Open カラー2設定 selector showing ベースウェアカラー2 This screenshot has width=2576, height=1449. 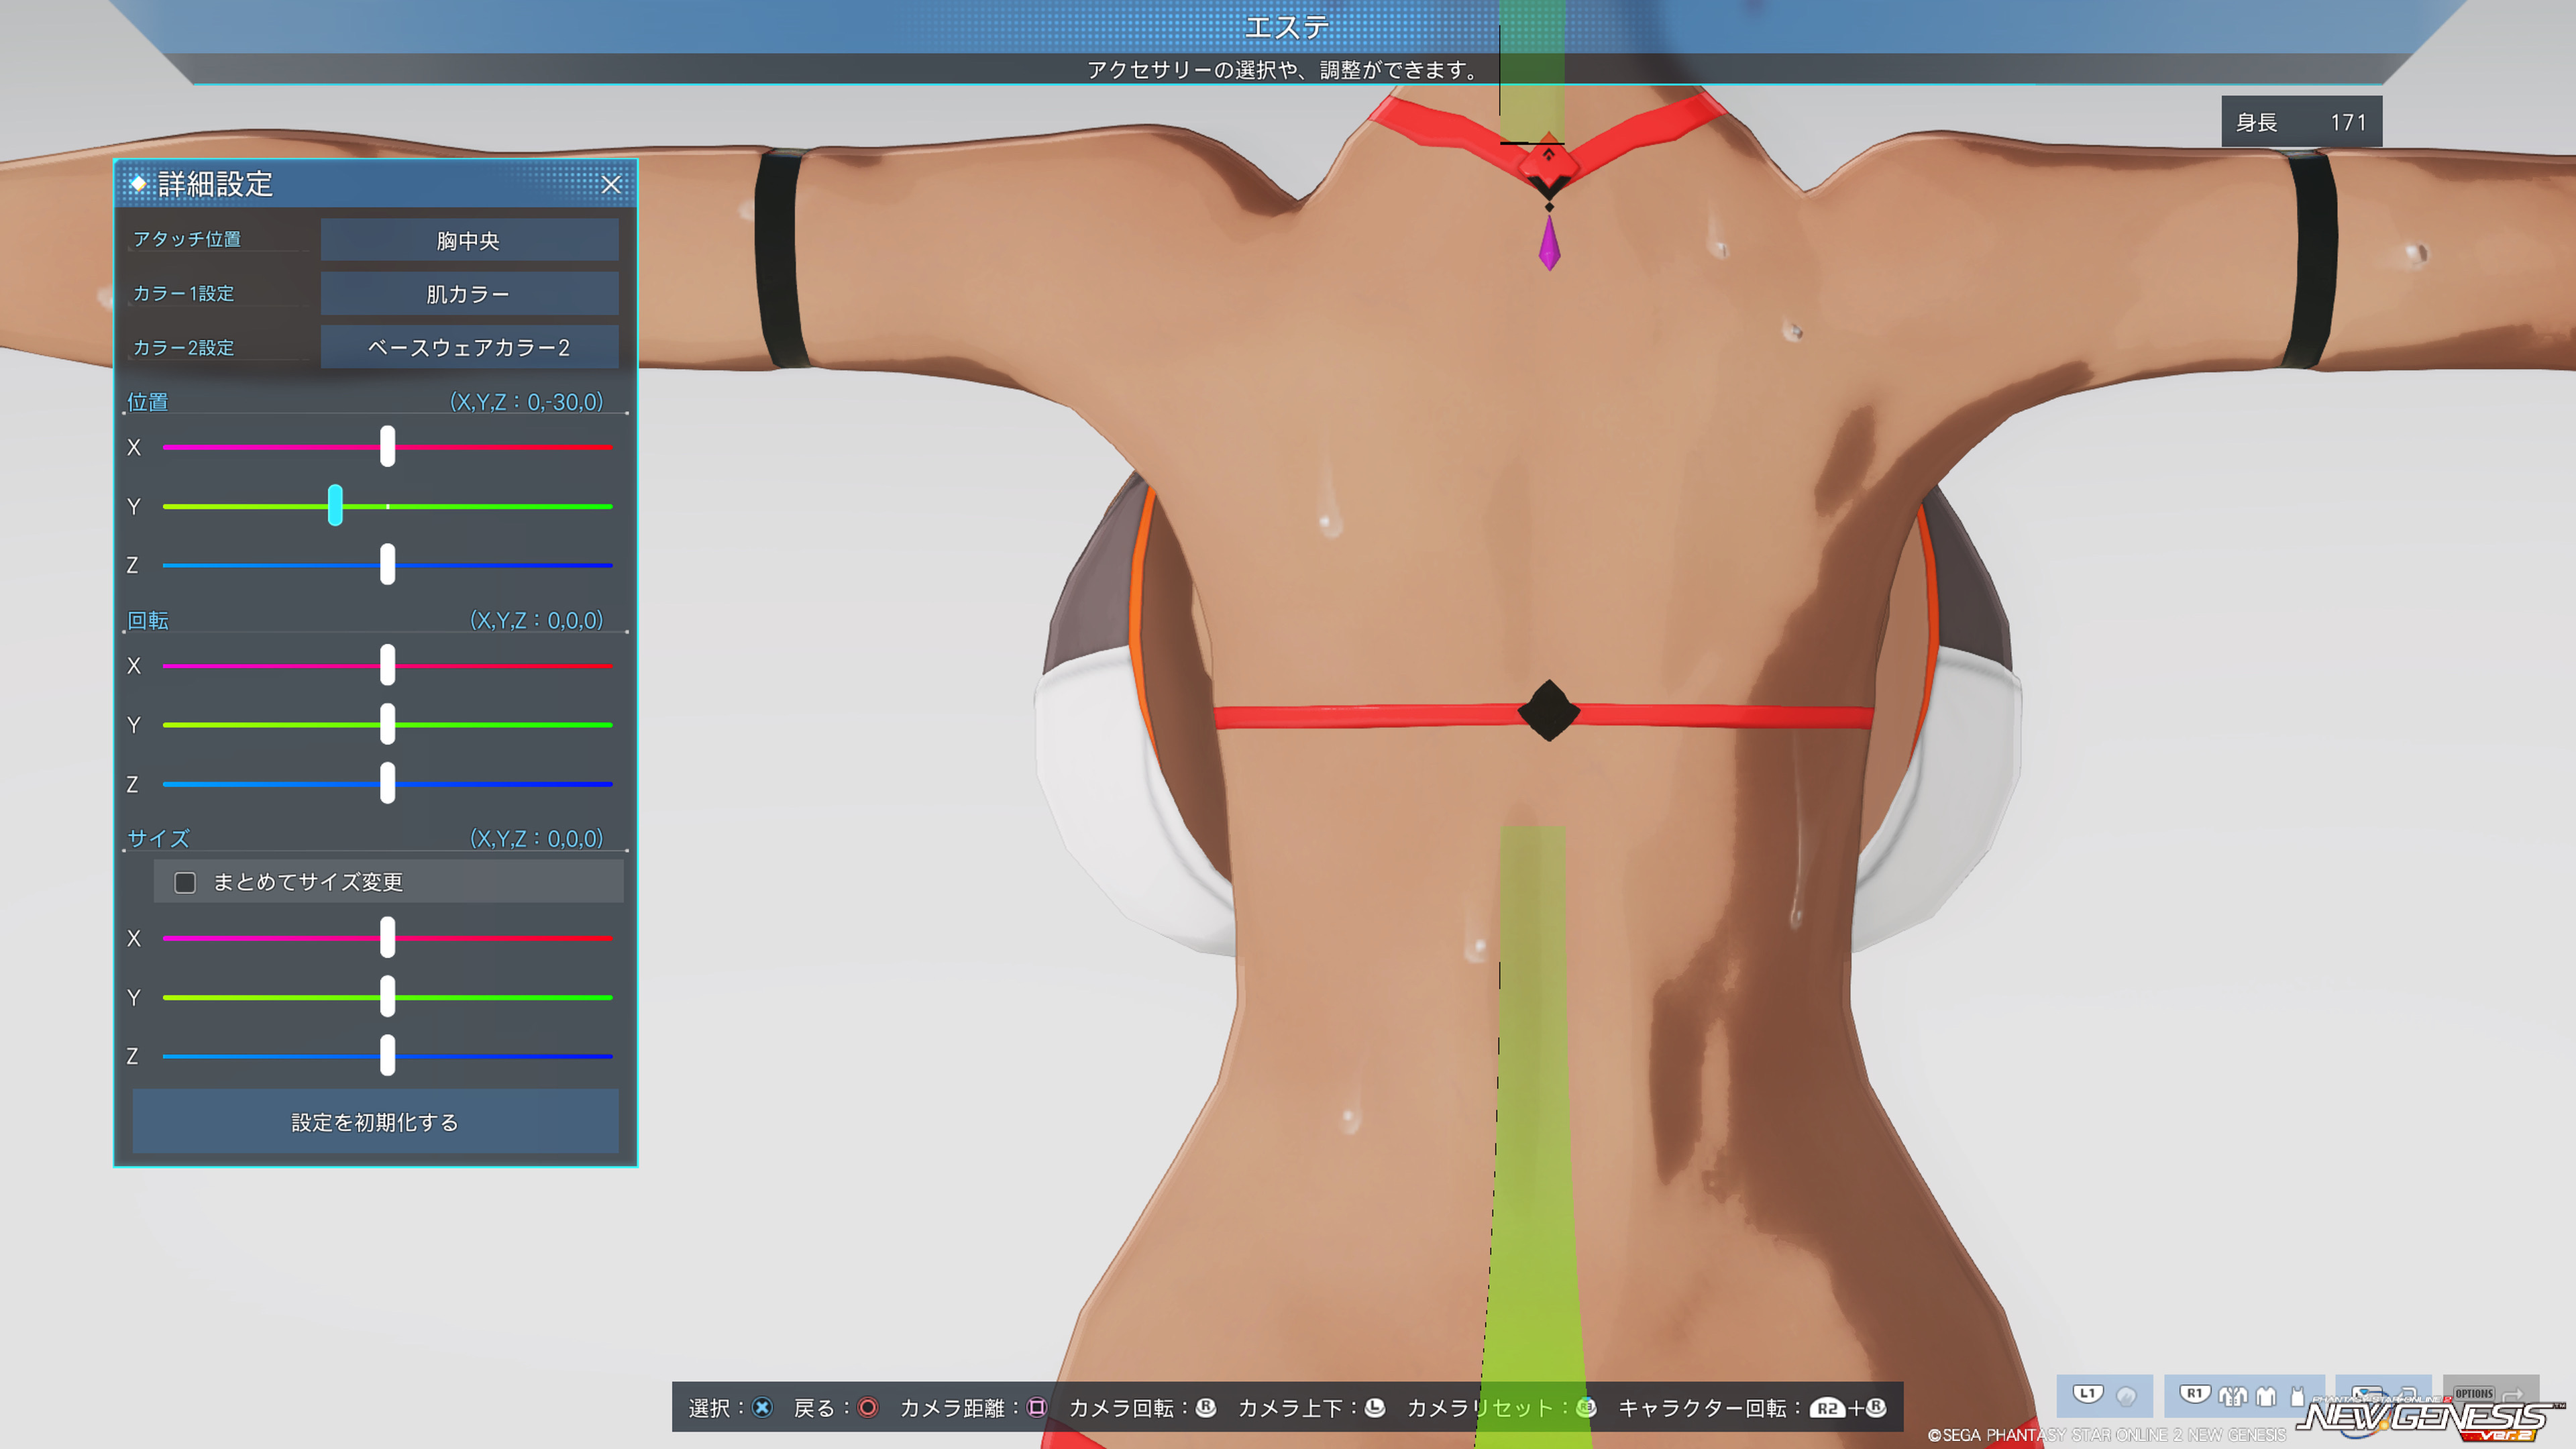pyautogui.click(x=469, y=347)
